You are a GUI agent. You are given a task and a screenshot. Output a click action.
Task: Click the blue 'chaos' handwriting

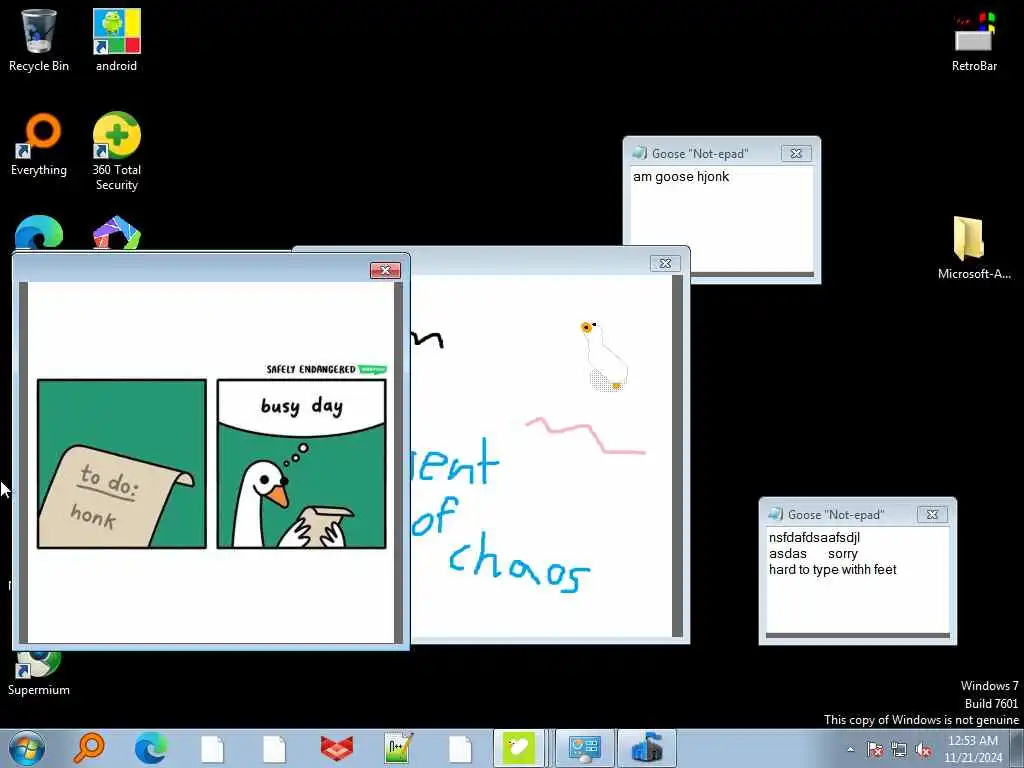(x=519, y=562)
